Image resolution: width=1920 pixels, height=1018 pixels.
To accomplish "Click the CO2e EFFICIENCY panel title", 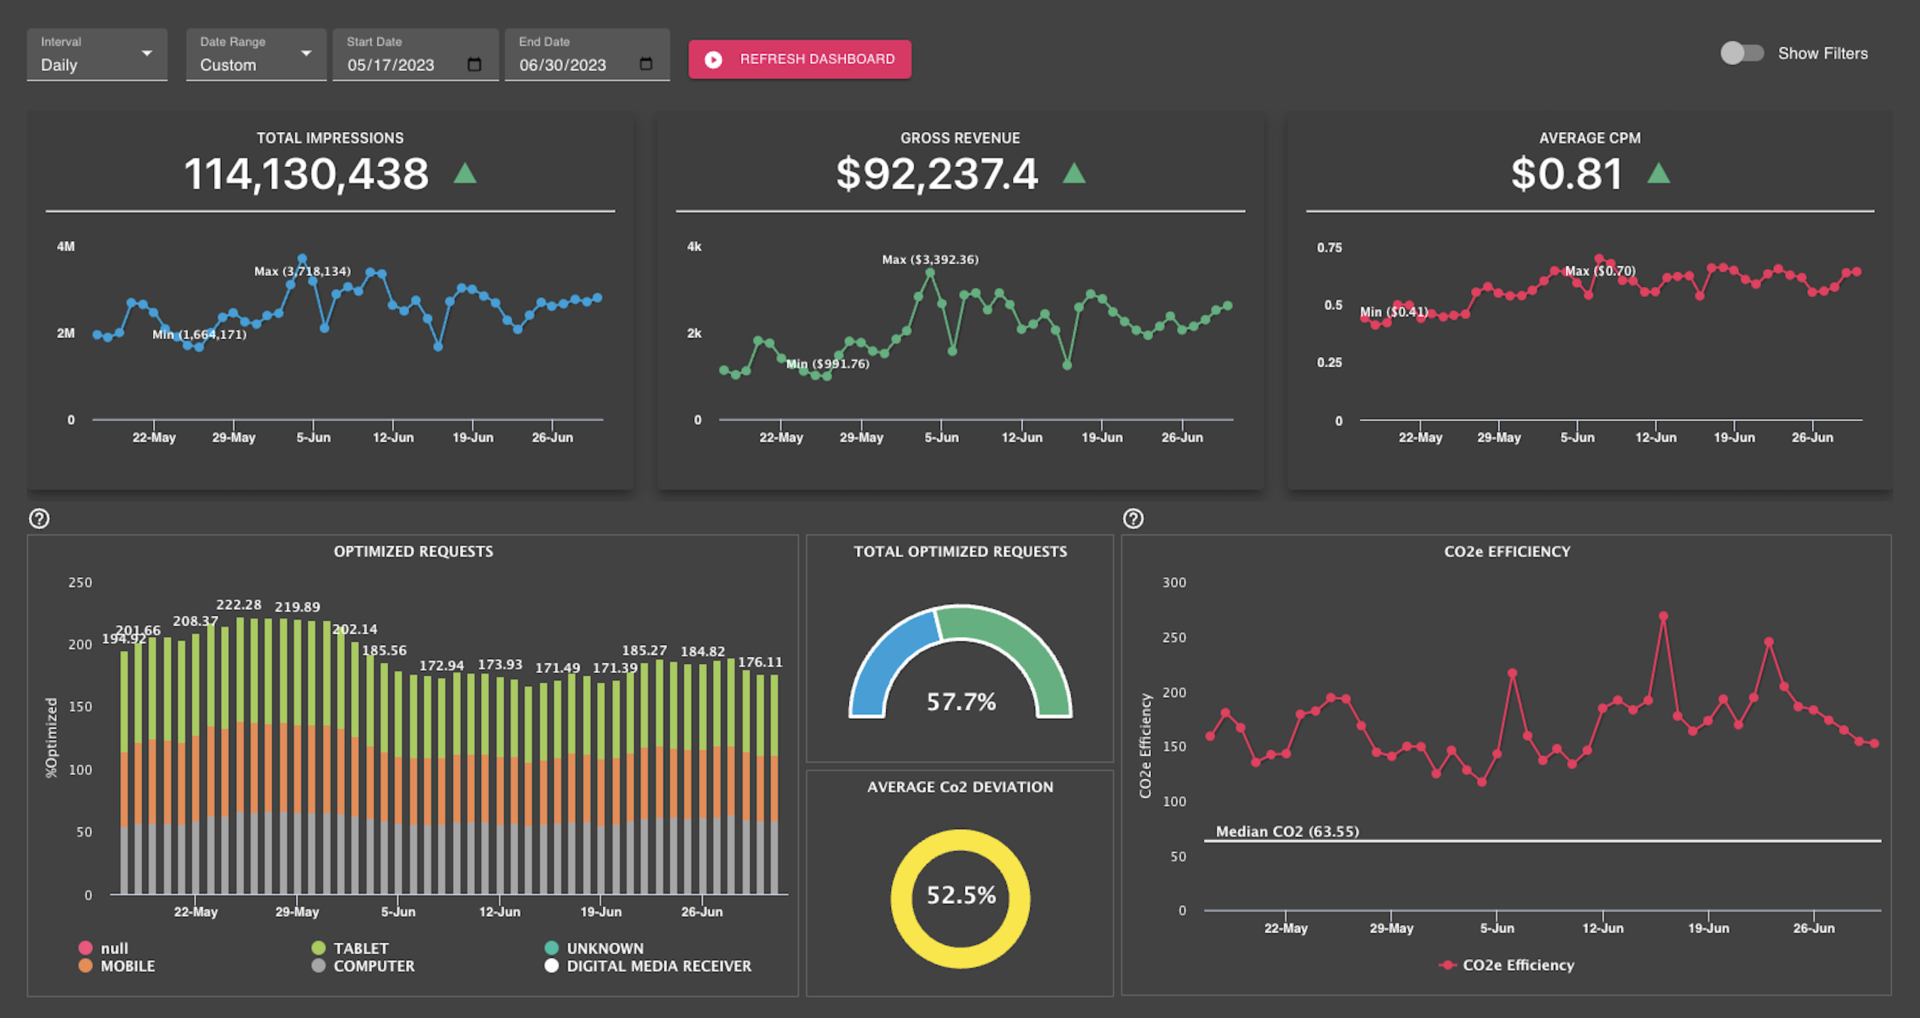I will tap(1507, 551).
